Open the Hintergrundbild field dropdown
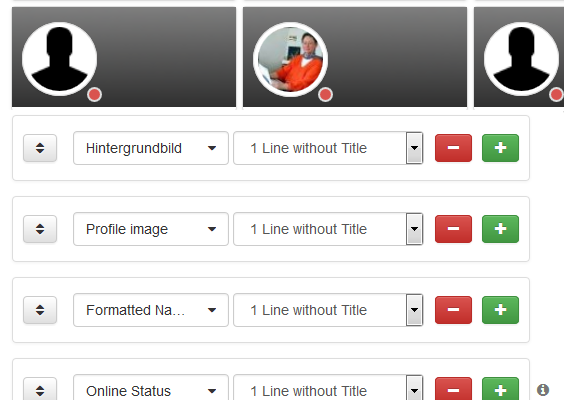 pyautogui.click(x=151, y=148)
